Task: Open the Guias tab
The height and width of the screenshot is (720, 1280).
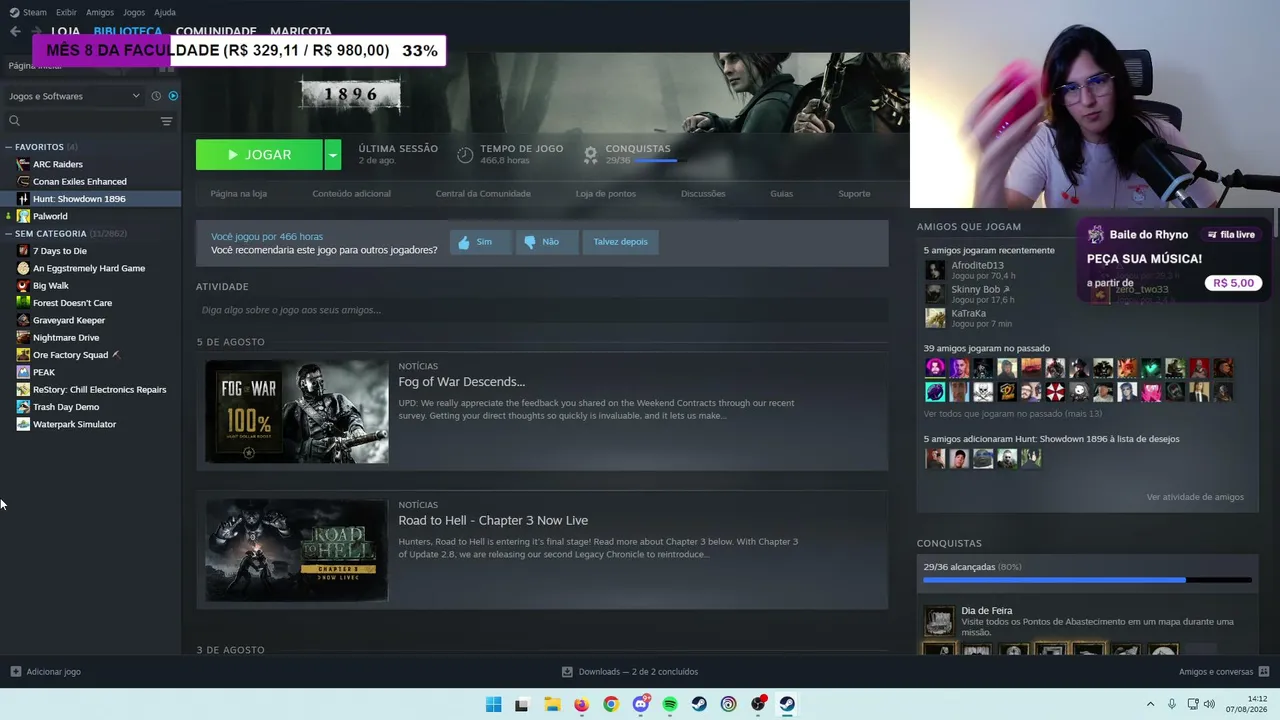Action: pos(781,194)
